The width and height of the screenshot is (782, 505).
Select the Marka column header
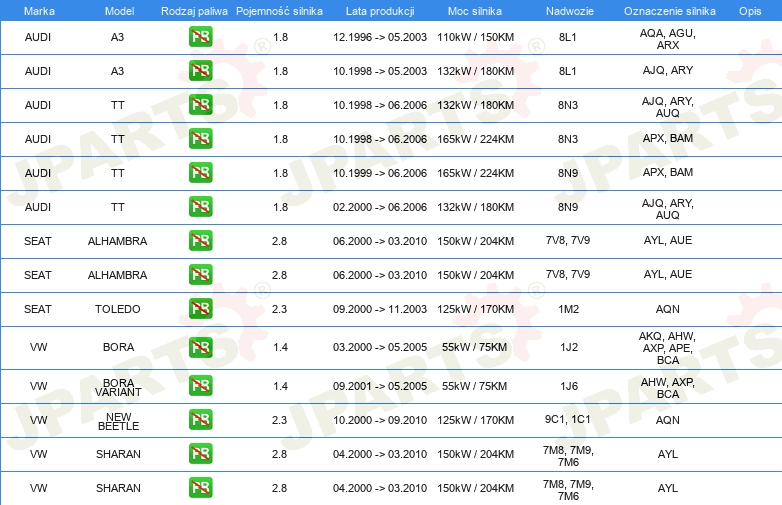pyautogui.click(x=39, y=11)
